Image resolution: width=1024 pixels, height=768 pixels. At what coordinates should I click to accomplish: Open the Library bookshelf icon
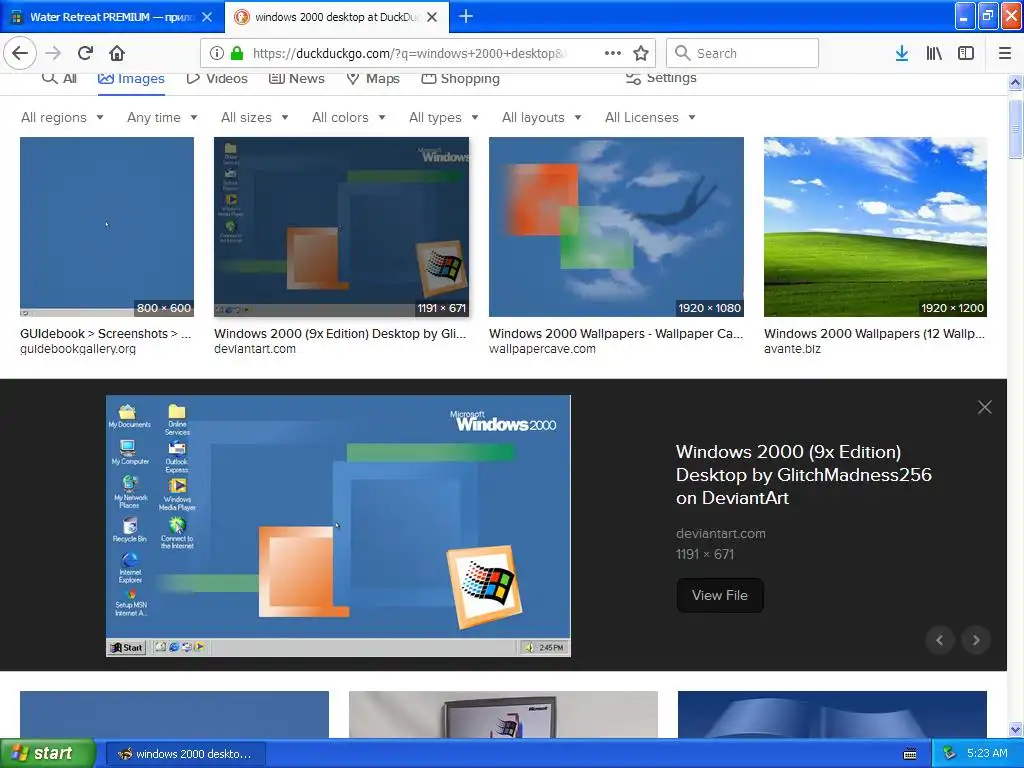(934, 53)
